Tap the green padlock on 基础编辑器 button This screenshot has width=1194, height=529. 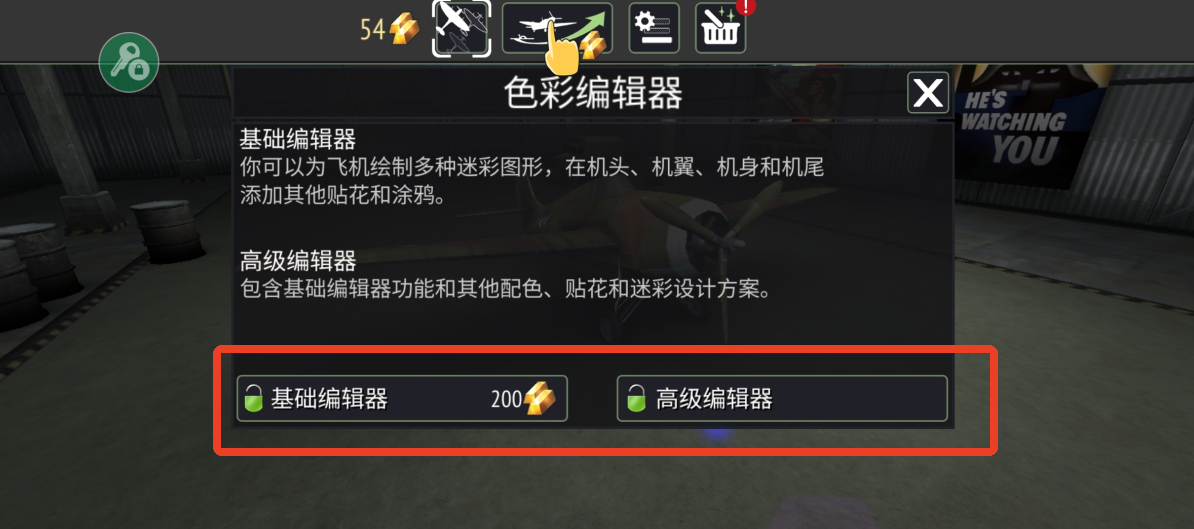coord(253,398)
